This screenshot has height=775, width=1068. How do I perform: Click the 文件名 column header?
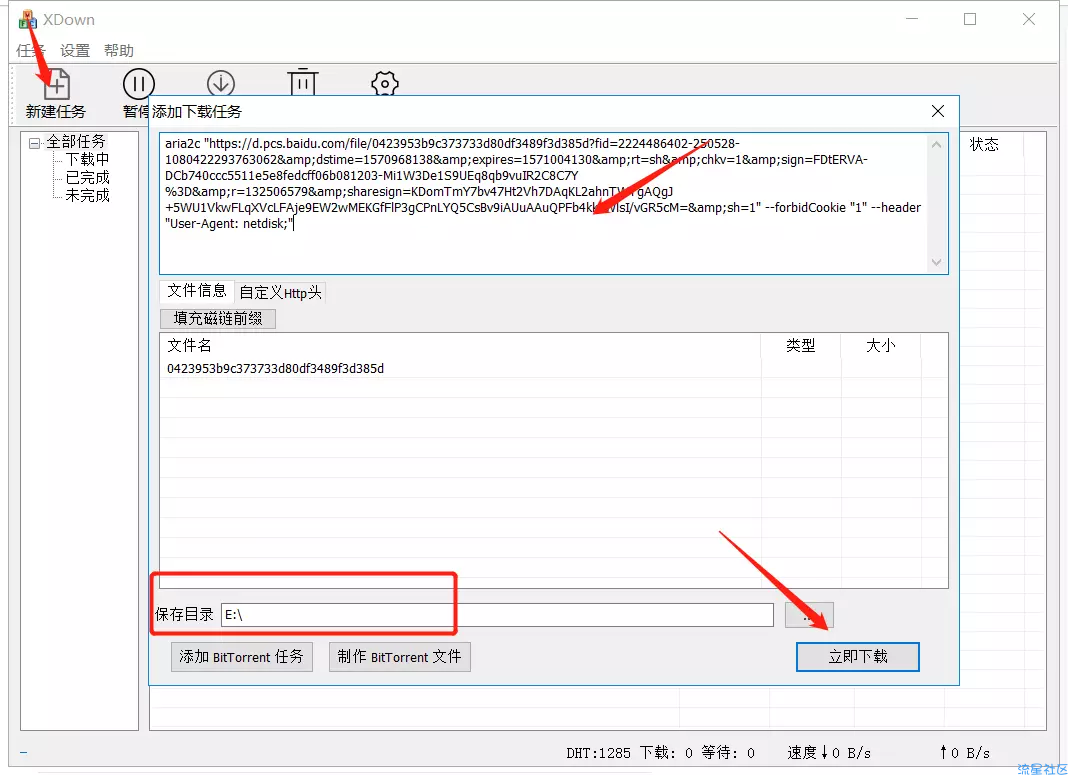(460, 345)
